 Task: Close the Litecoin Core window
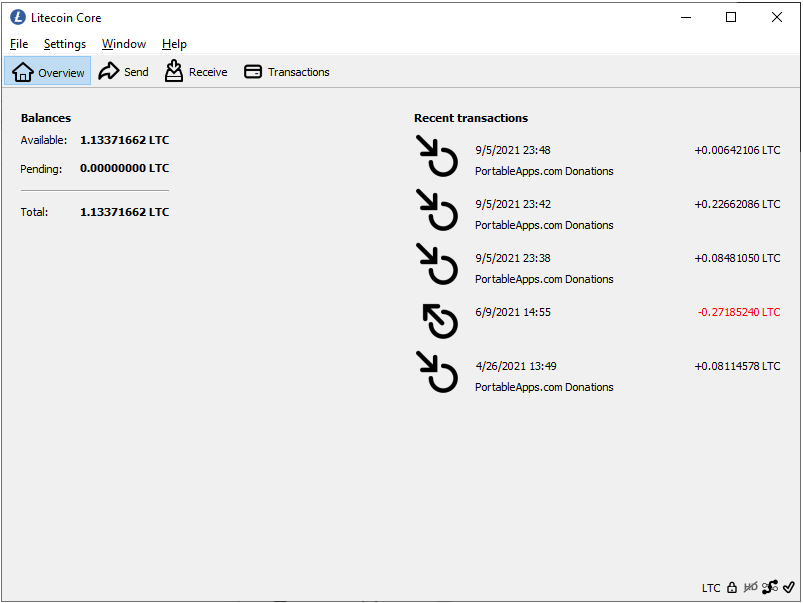pyautogui.click(x=776, y=17)
